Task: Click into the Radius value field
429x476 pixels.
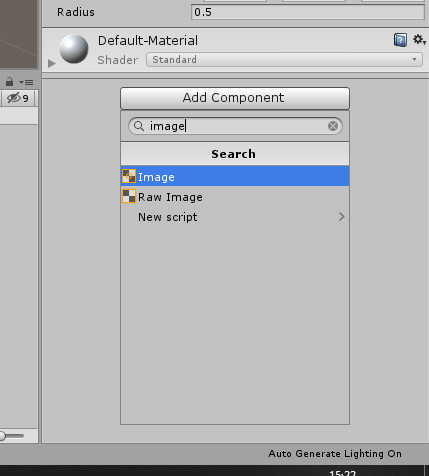Action: (308, 12)
